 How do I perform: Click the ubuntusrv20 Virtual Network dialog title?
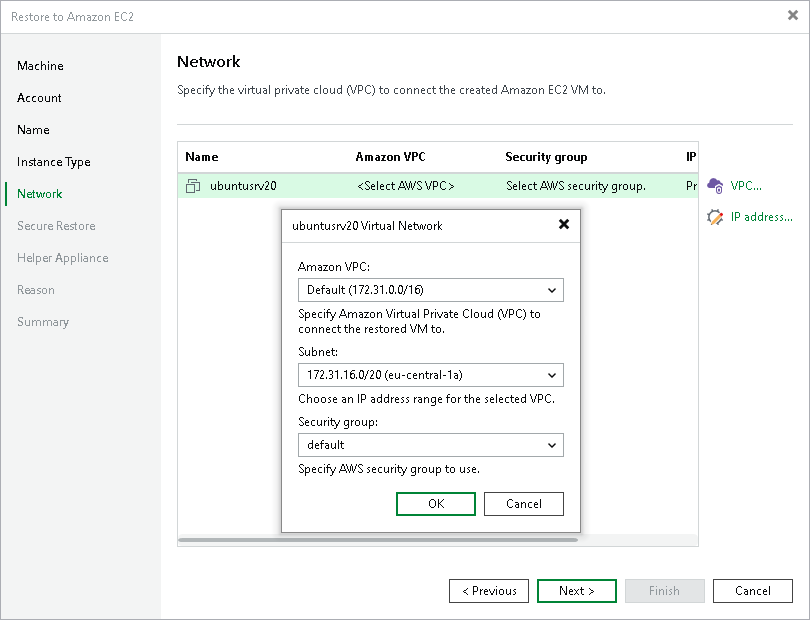[x=367, y=226]
